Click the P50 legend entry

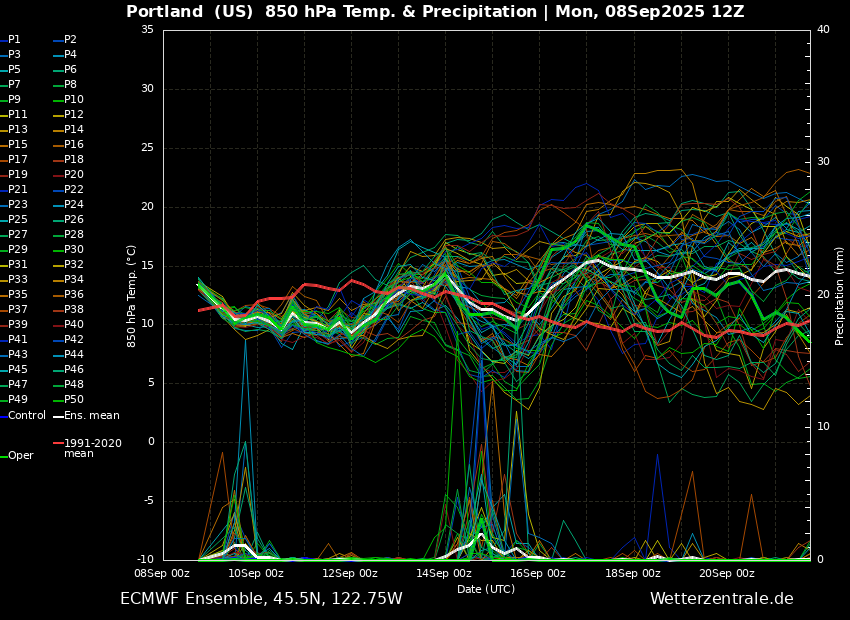[74, 400]
